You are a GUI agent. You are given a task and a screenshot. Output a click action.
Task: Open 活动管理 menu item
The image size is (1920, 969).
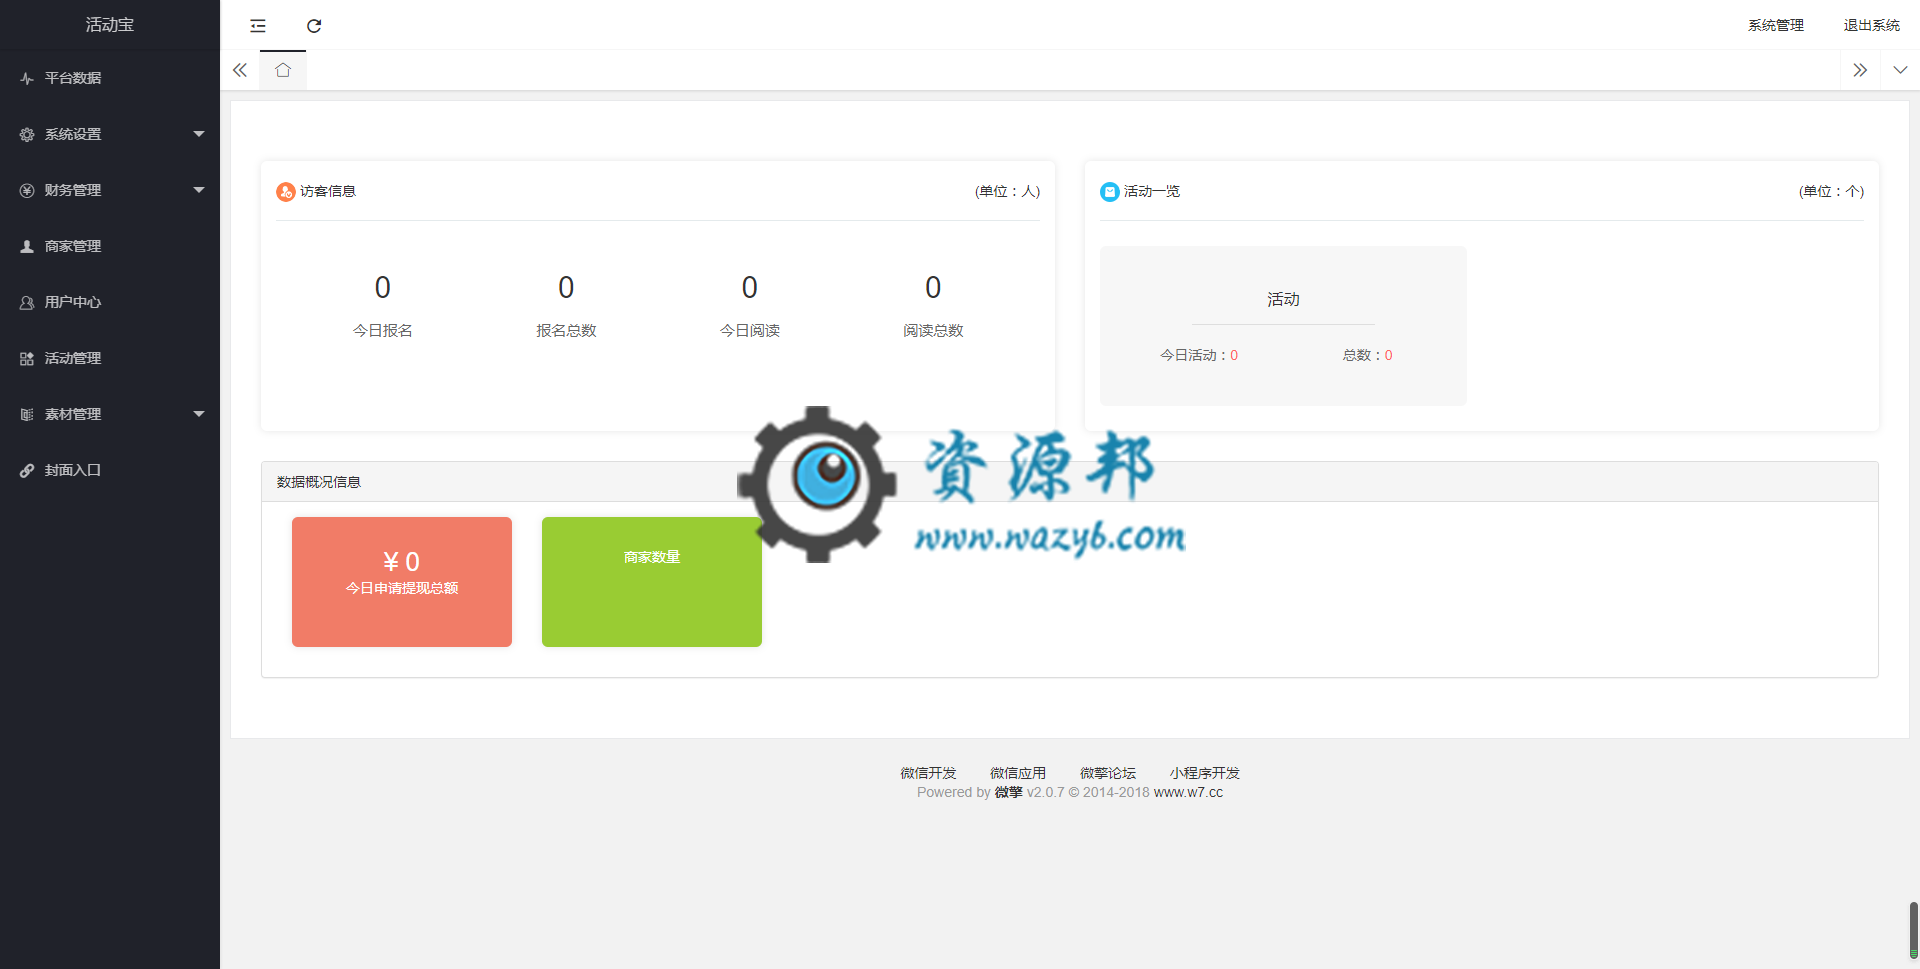point(110,358)
